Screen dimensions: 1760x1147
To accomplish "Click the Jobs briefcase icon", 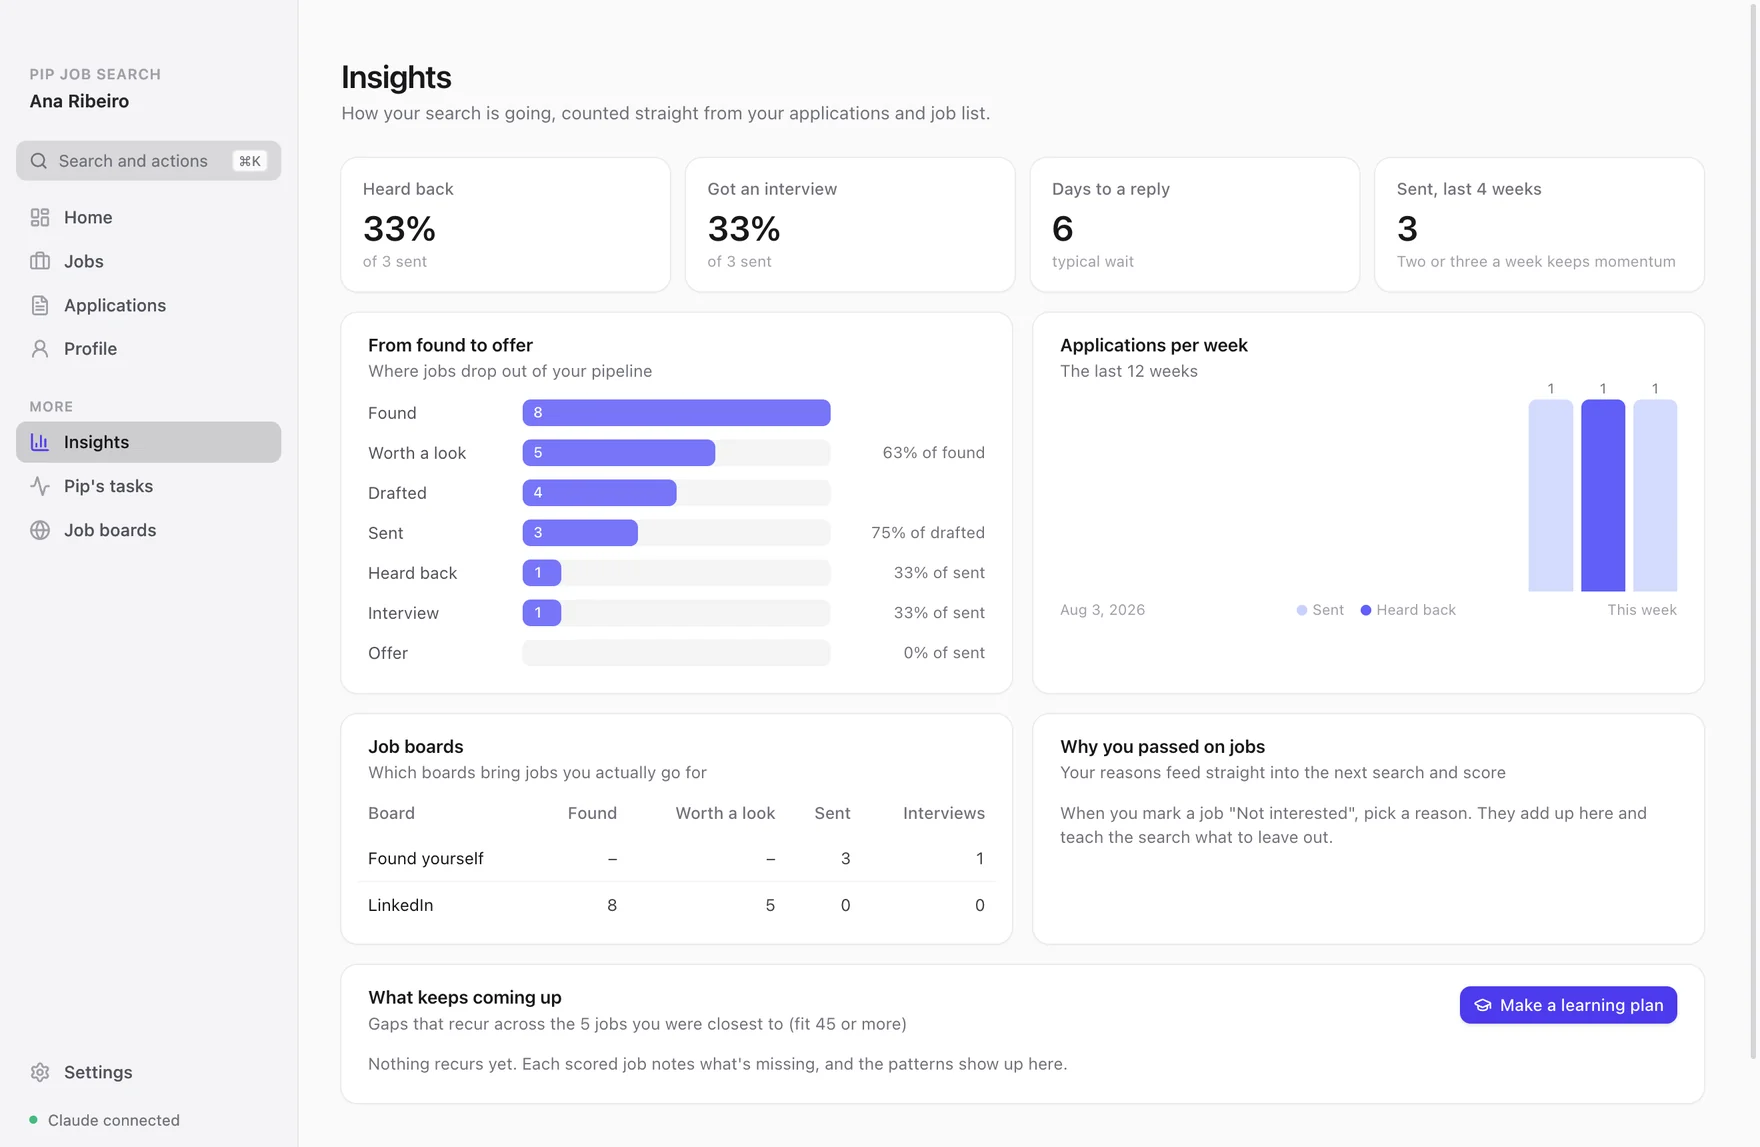I will [x=40, y=261].
